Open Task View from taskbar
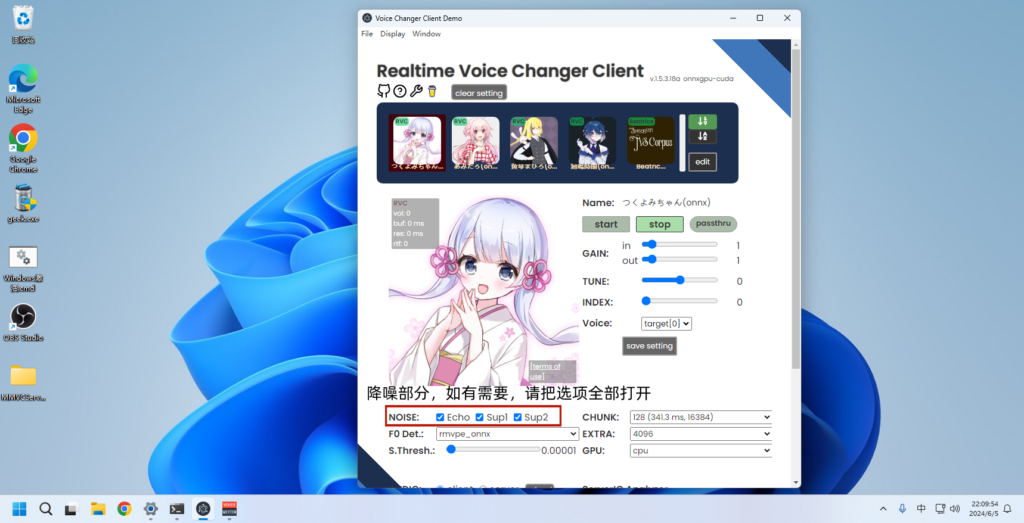The height and width of the screenshot is (523, 1024). pos(71,509)
